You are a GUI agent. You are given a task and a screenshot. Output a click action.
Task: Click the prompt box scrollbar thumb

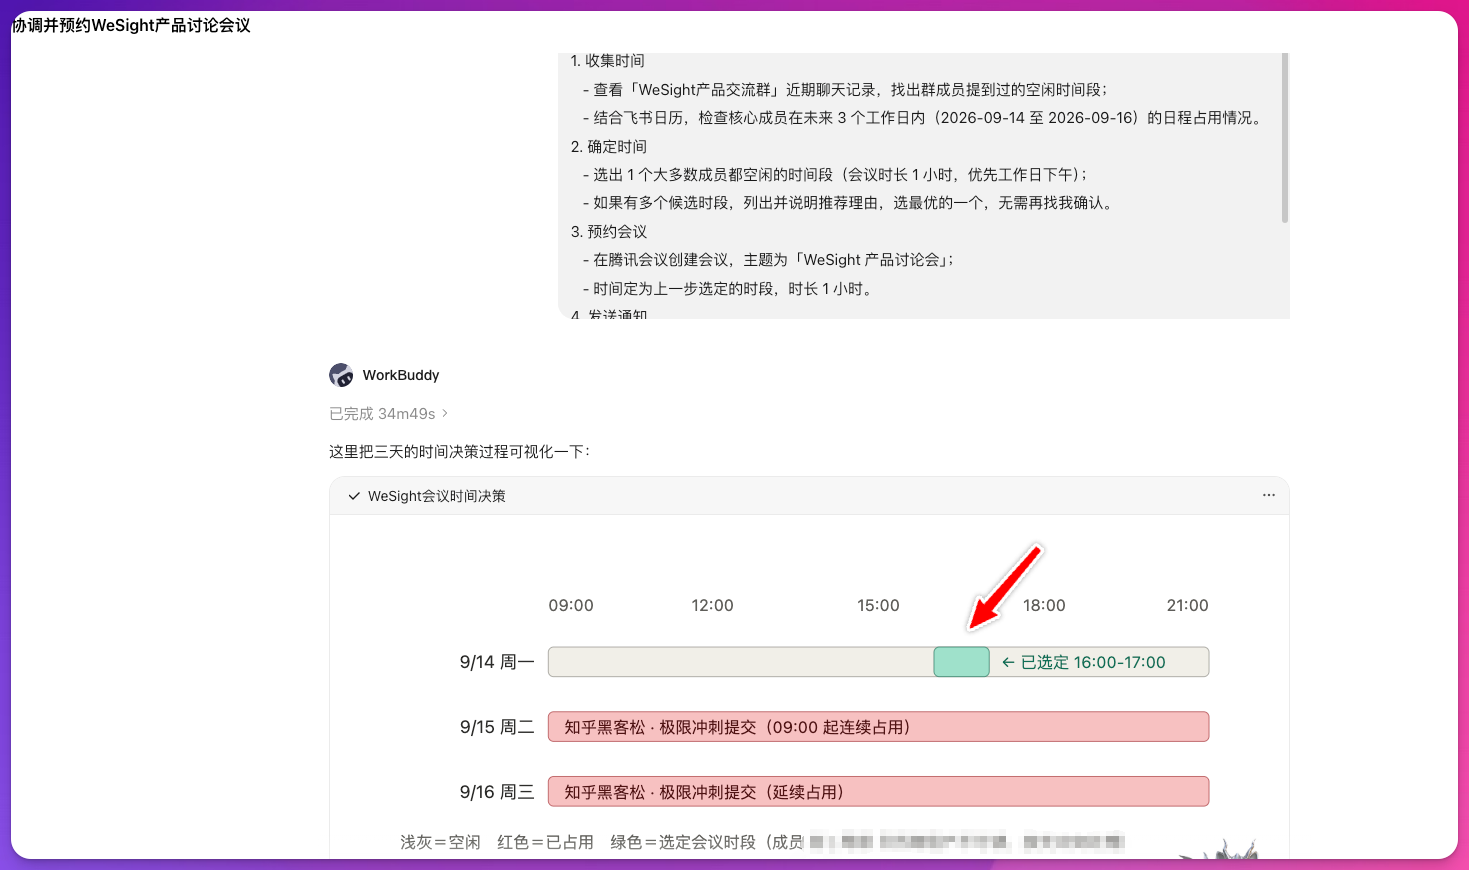pos(1285,138)
